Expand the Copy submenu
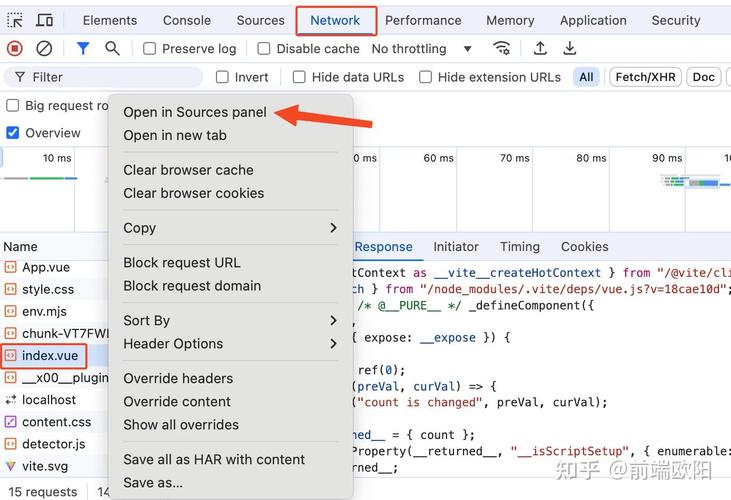Screen dimensions: 731x500 coord(230,228)
